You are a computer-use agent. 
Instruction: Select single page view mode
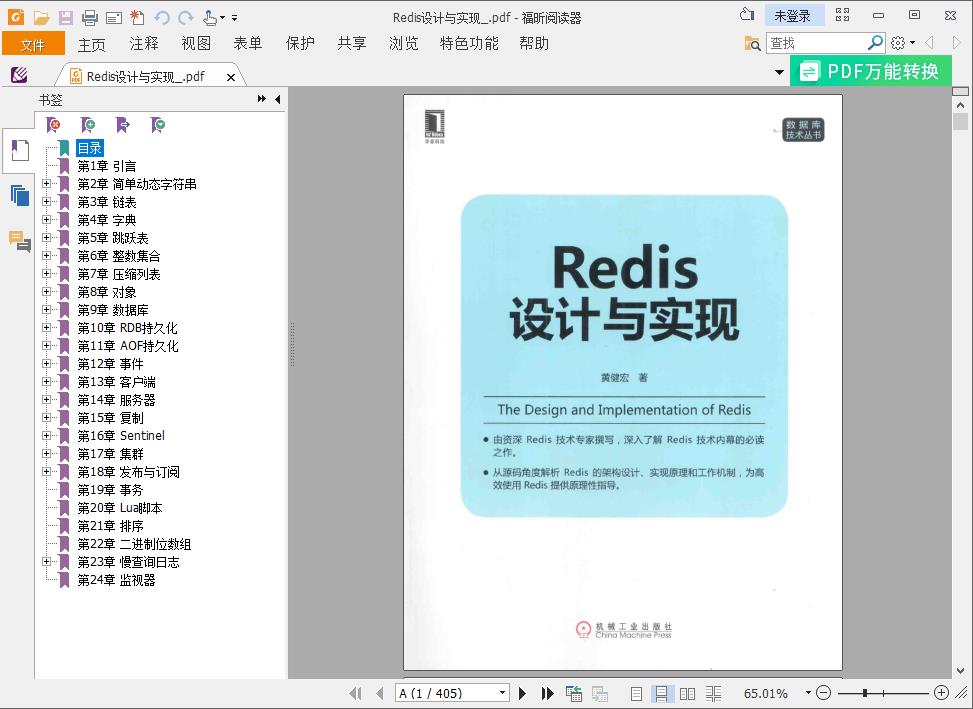[636, 693]
